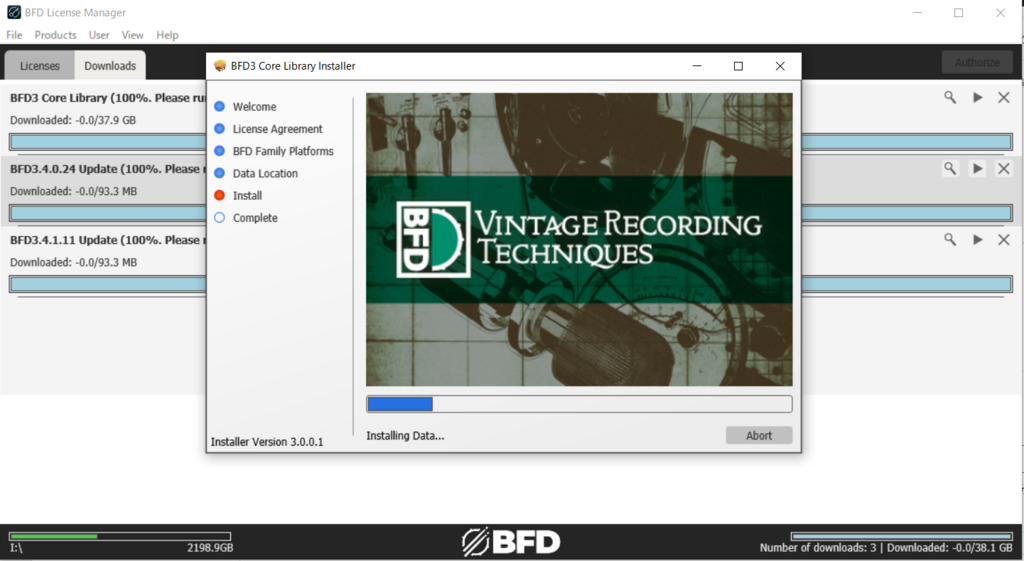Abort the installation
Image resolution: width=1024 pixels, height=561 pixels.
coord(759,436)
